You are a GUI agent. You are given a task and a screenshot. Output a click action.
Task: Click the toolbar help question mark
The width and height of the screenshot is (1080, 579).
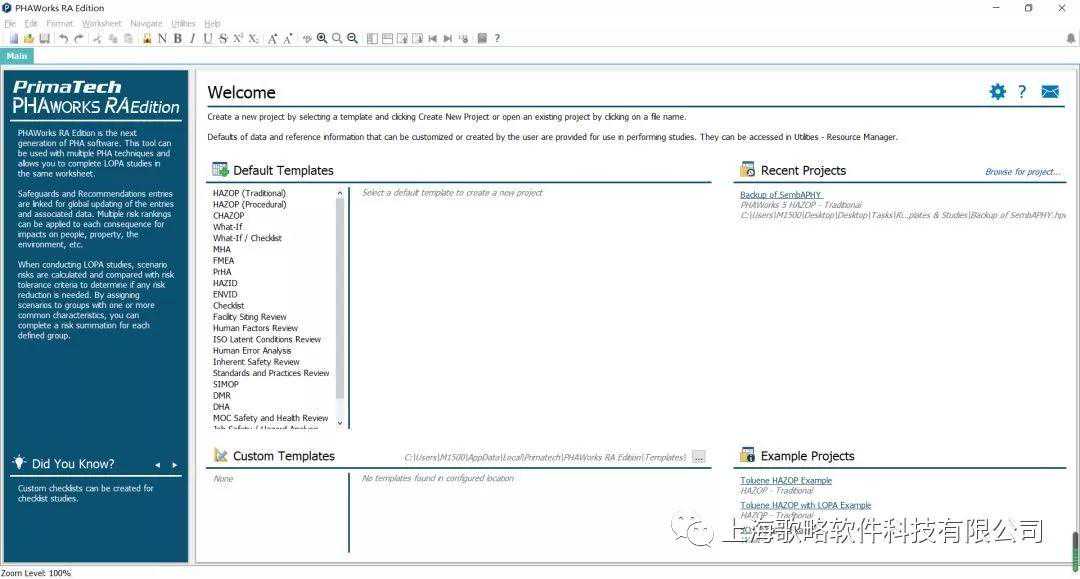point(497,39)
